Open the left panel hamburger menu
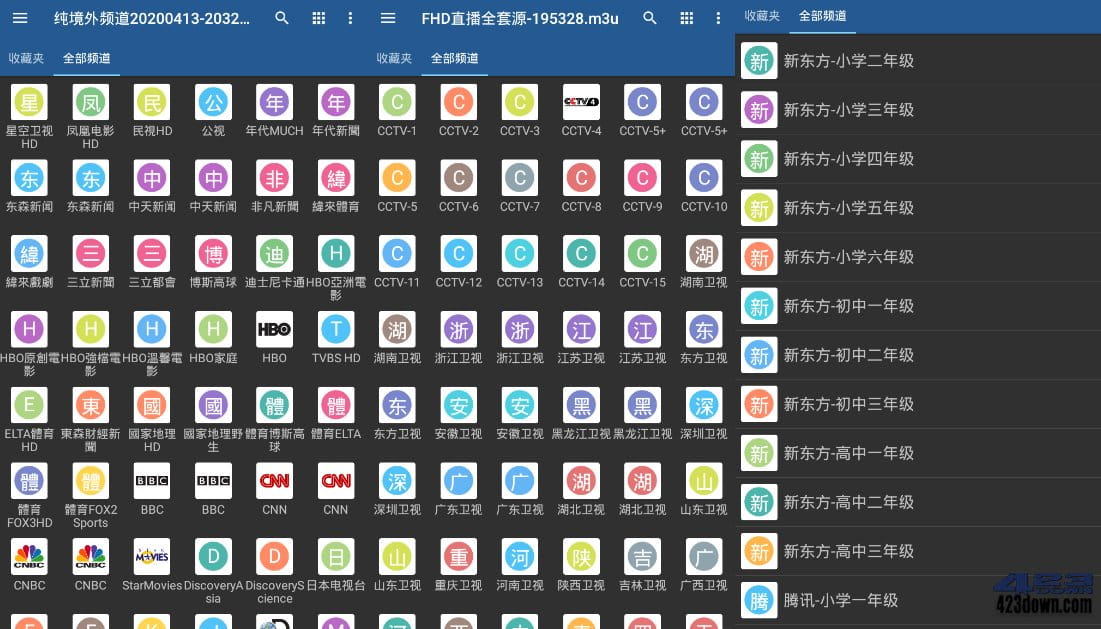Viewport: 1101px width, 629px height. (19, 17)
